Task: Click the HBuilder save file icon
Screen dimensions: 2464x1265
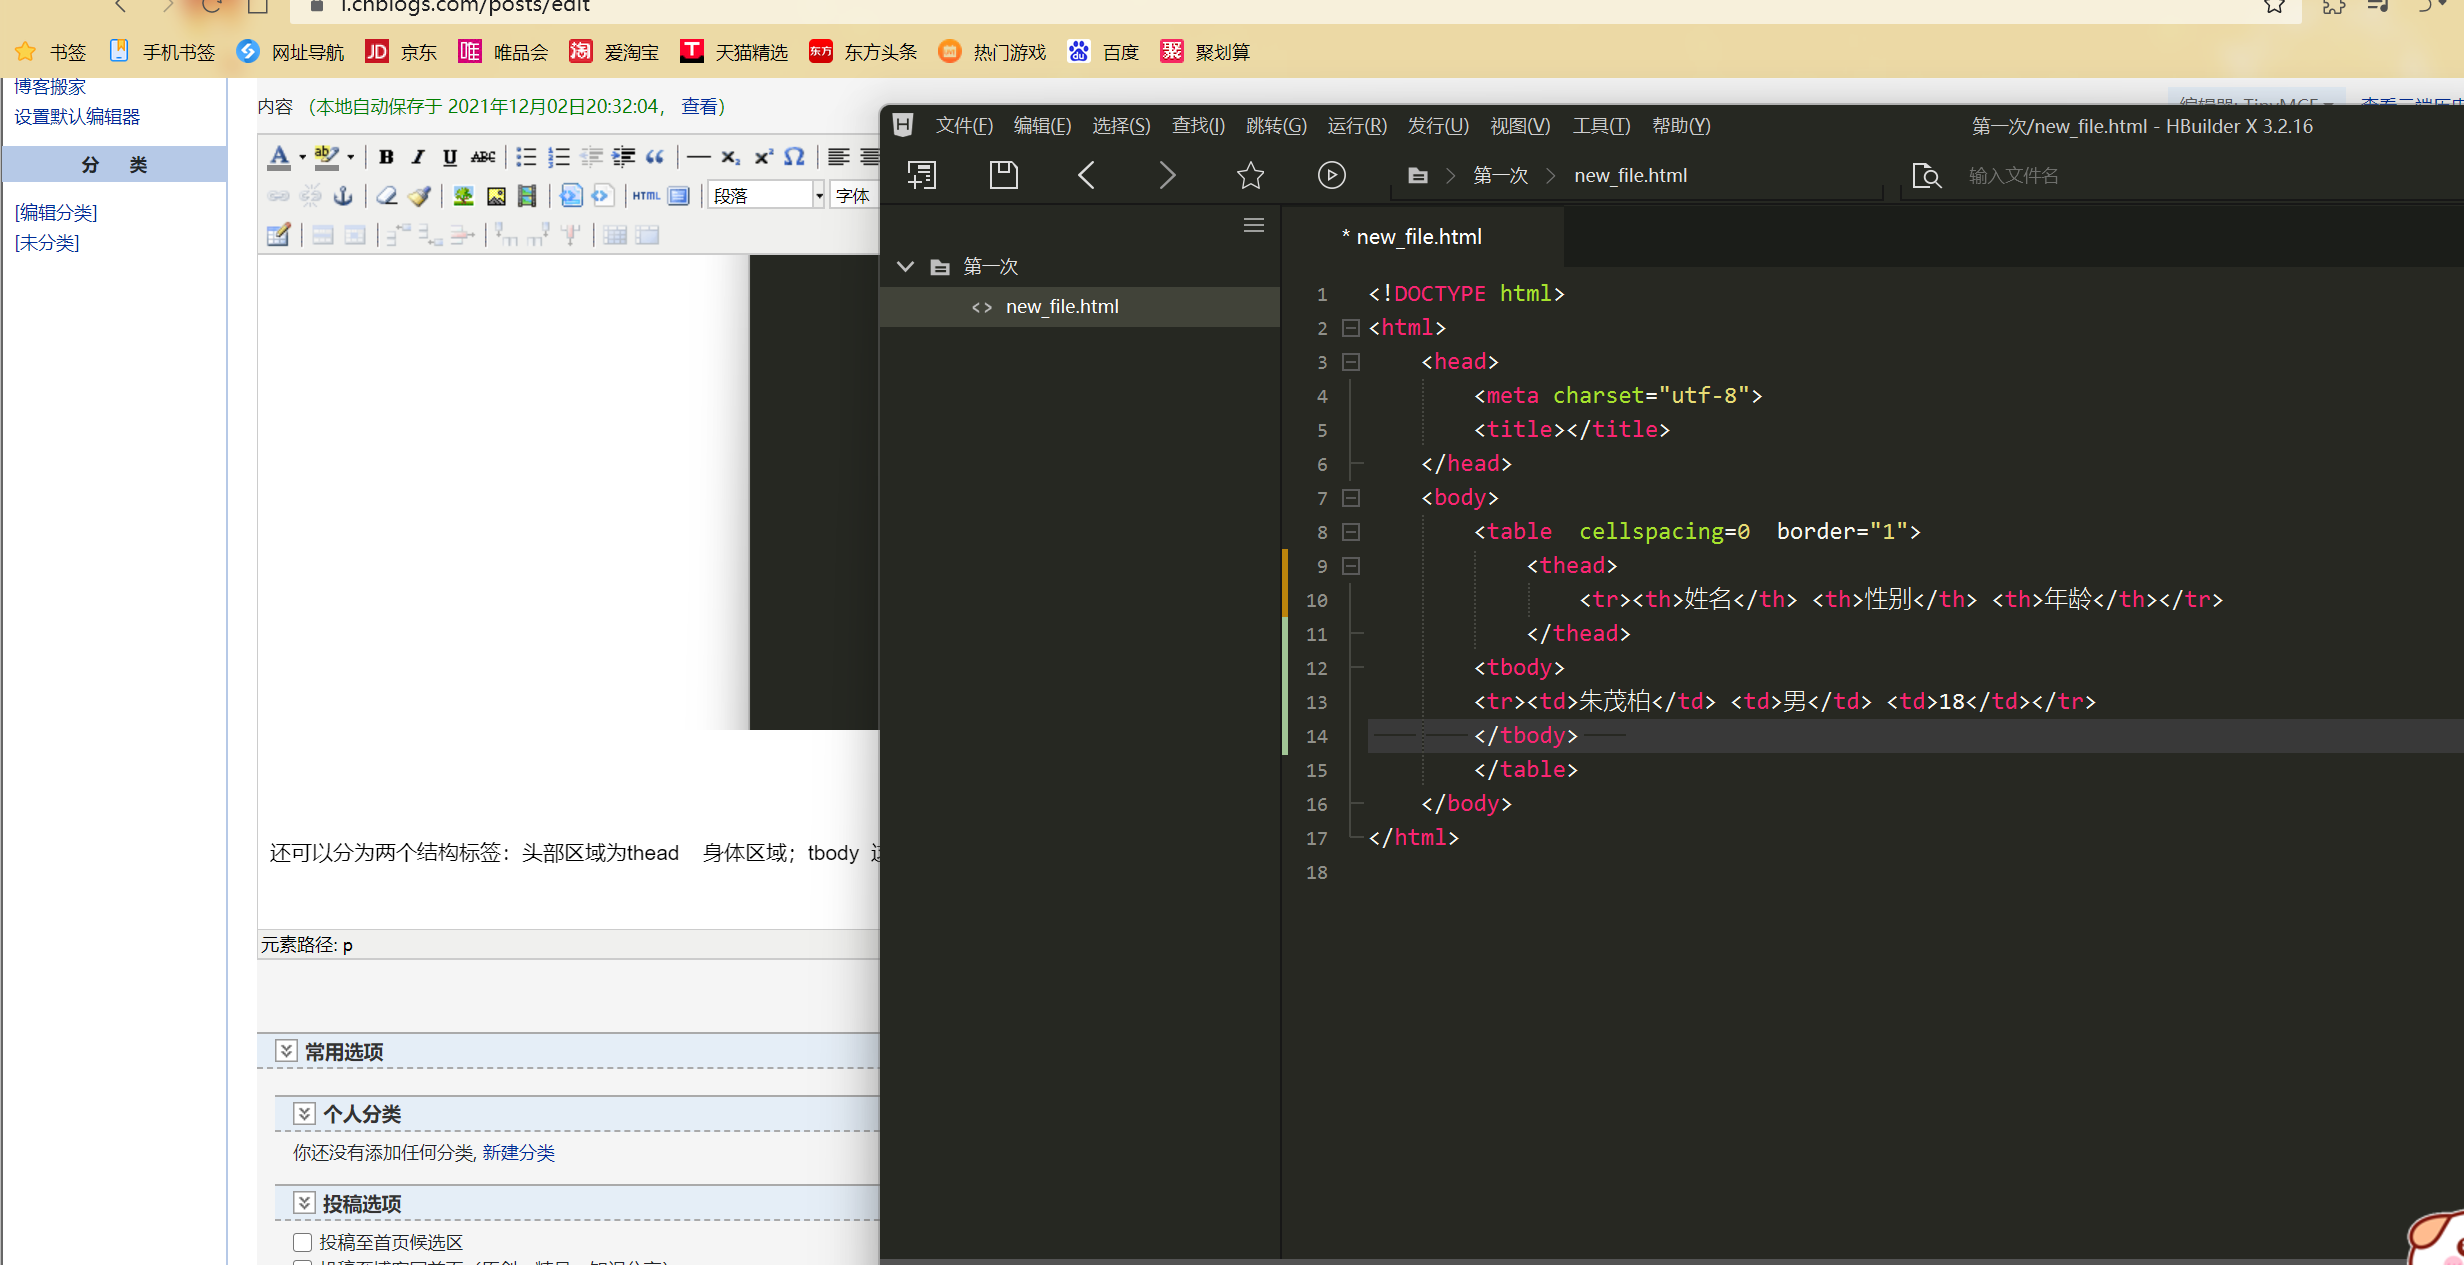Action: 1003,175
